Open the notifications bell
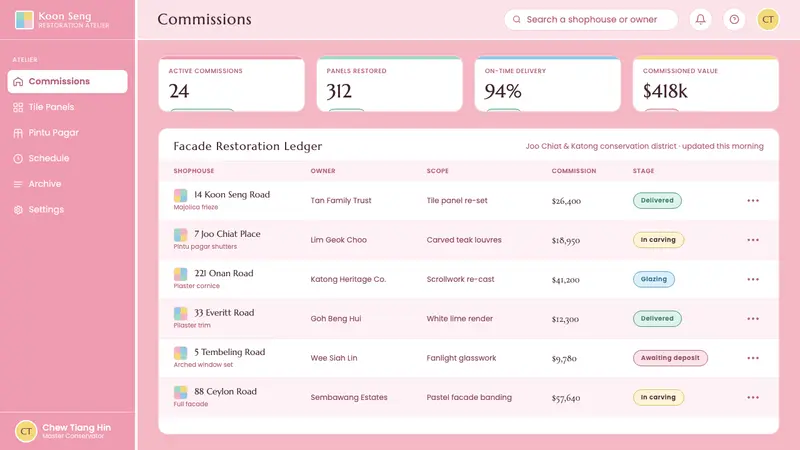Viewport: 800px width, 450px height. 701,19
